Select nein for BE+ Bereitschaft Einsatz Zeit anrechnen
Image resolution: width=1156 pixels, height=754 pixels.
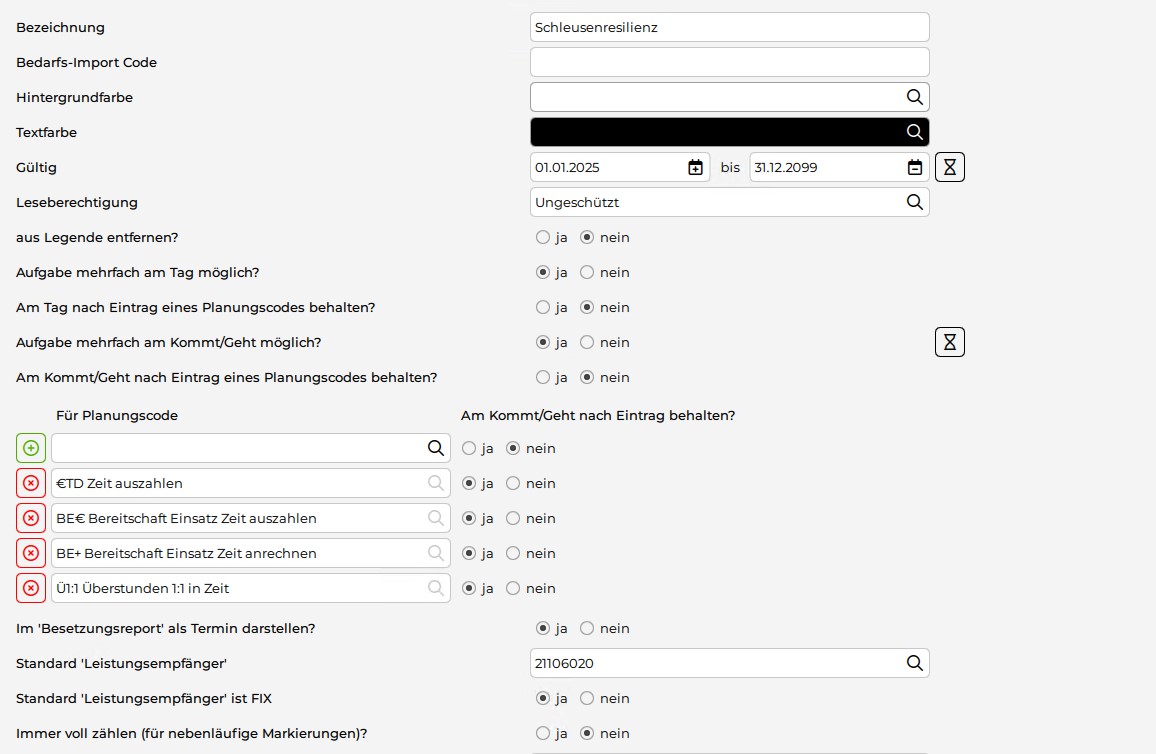[513, 554]
